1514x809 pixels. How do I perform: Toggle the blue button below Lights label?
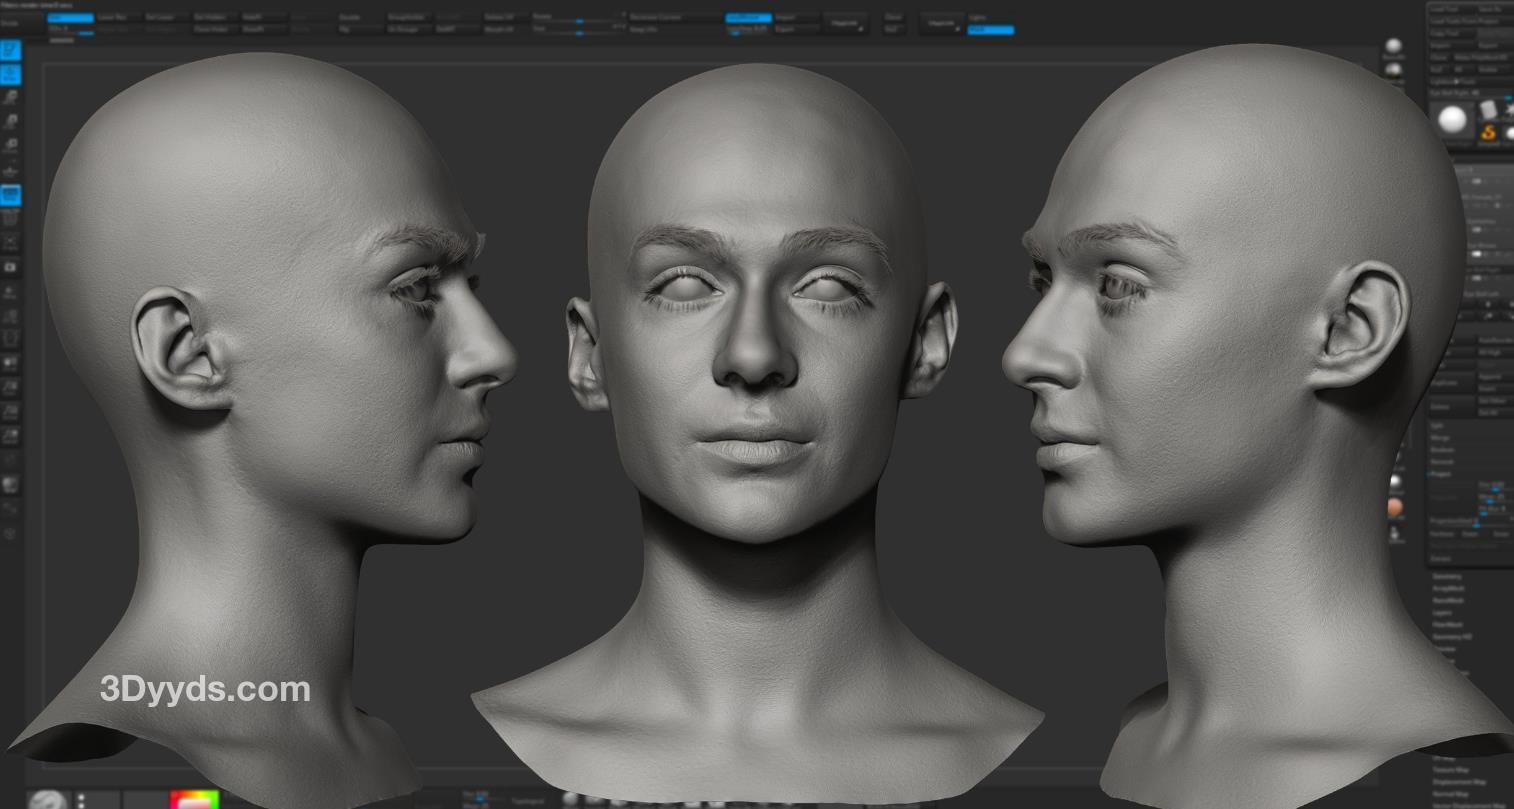(x=990, y=30)
